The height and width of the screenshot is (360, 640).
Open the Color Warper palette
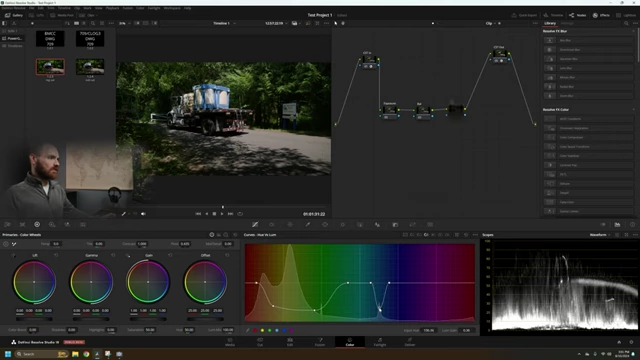coord(290,224)
